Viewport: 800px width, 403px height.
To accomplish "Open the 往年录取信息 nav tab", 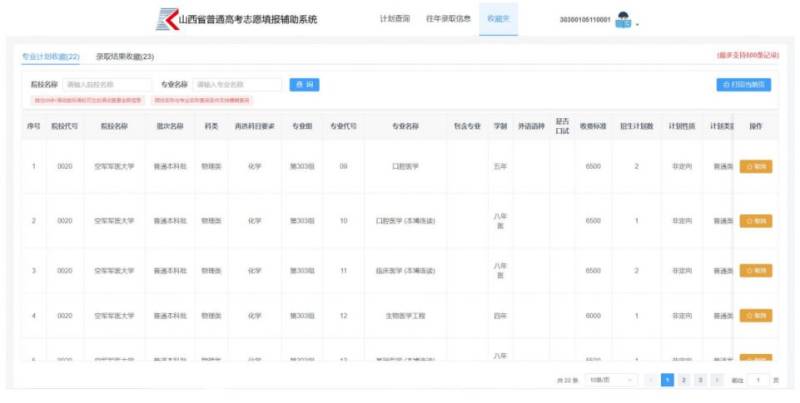I will pos(448,19).
